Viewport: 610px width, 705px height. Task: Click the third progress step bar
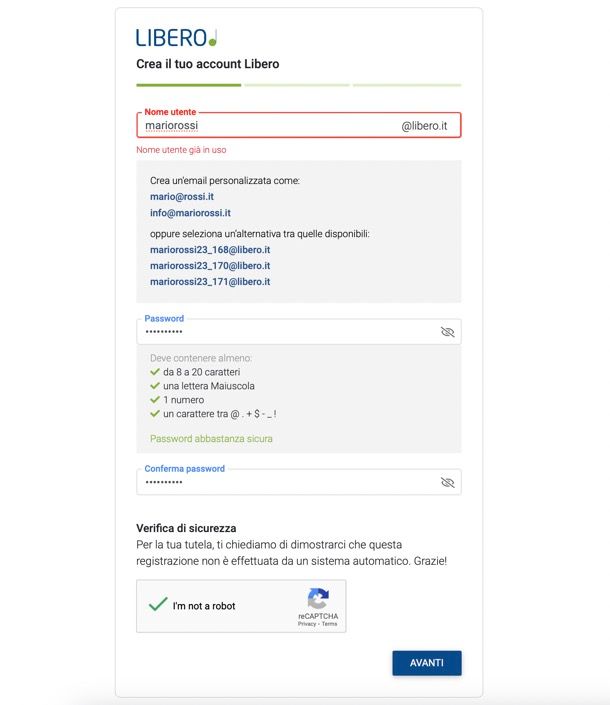pyautogui.click(x=407, y=85)
